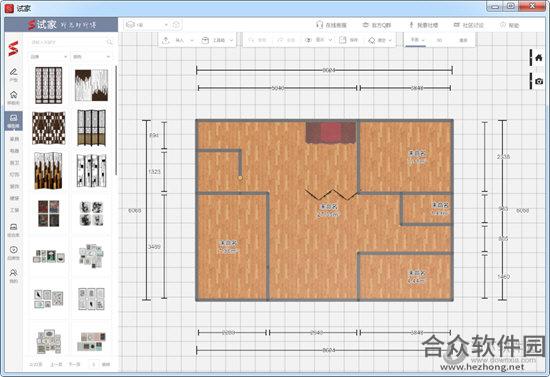Click the model search input field
550x377 pixels.
click(x=67, y=42)
